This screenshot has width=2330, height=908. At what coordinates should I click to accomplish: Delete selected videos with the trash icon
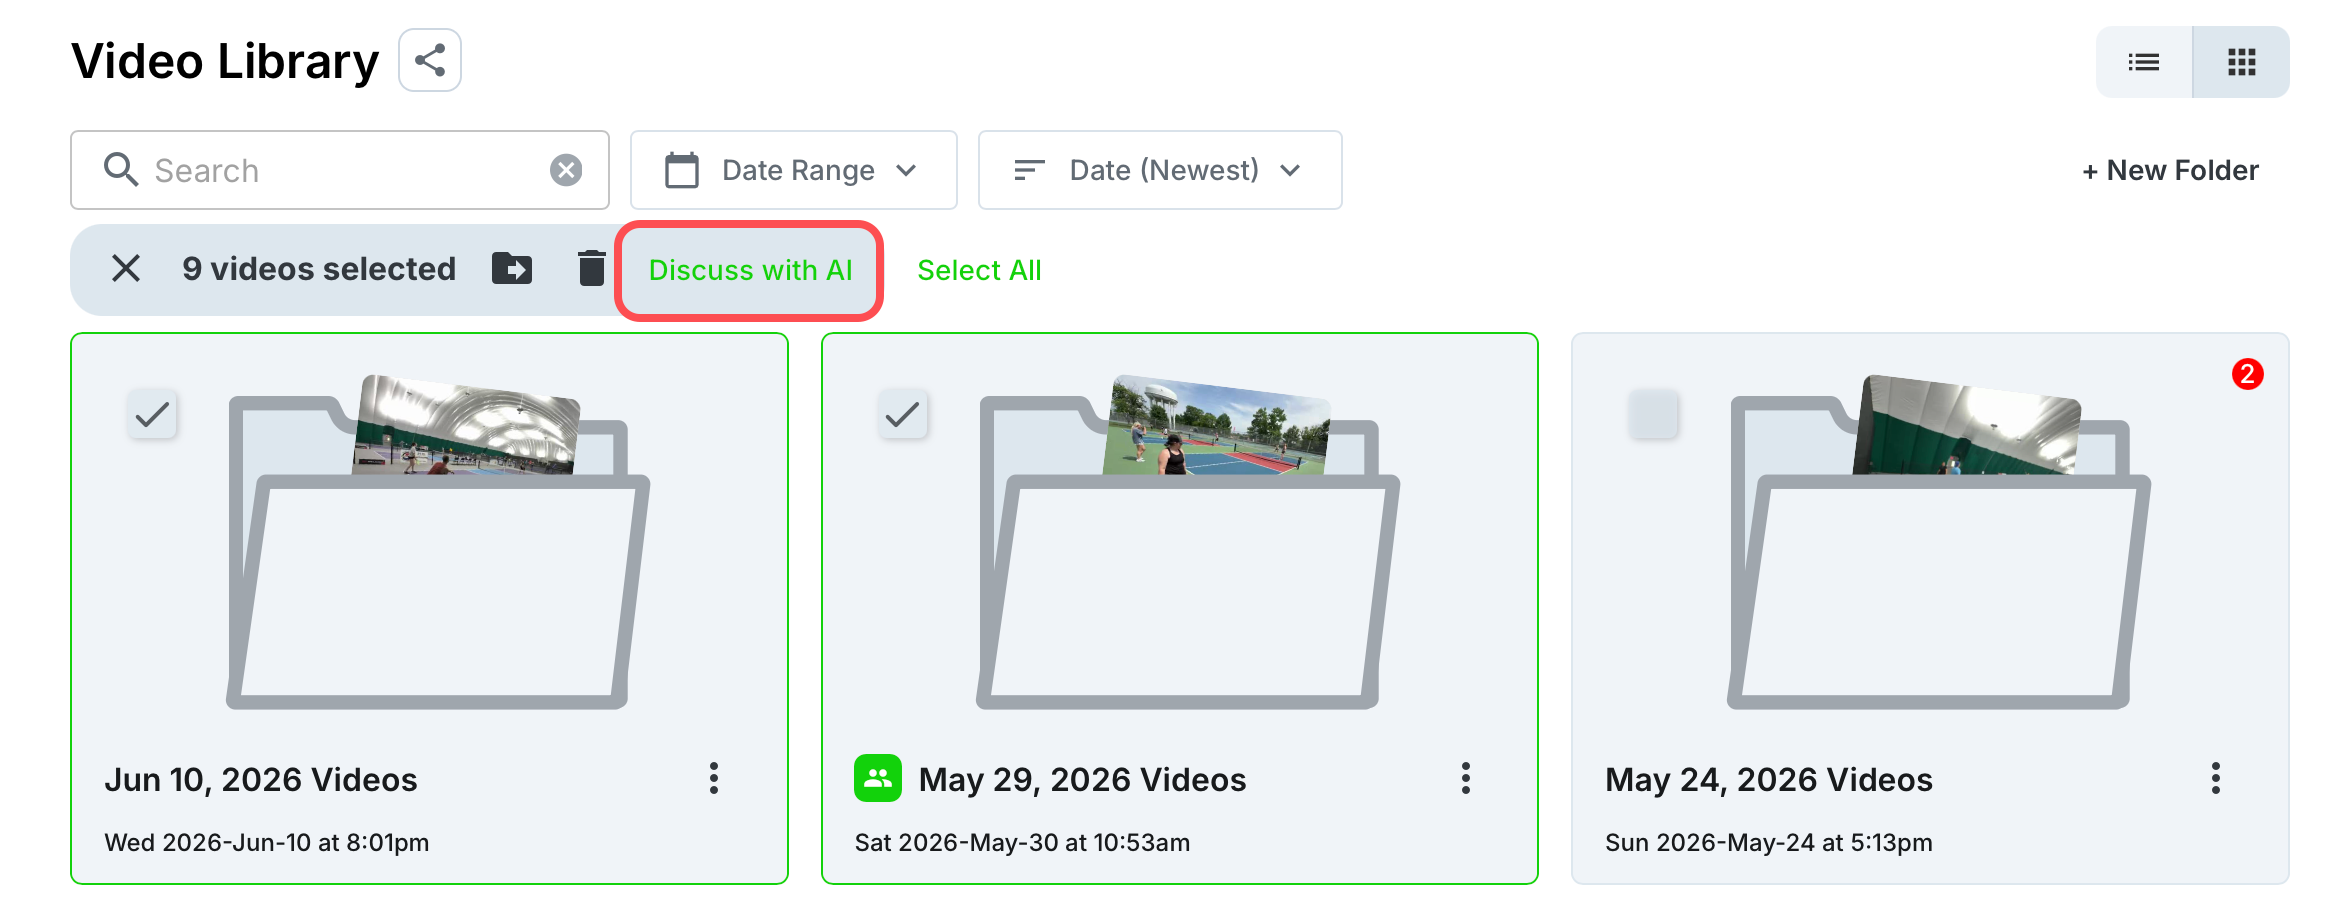(x=591, y=268)
